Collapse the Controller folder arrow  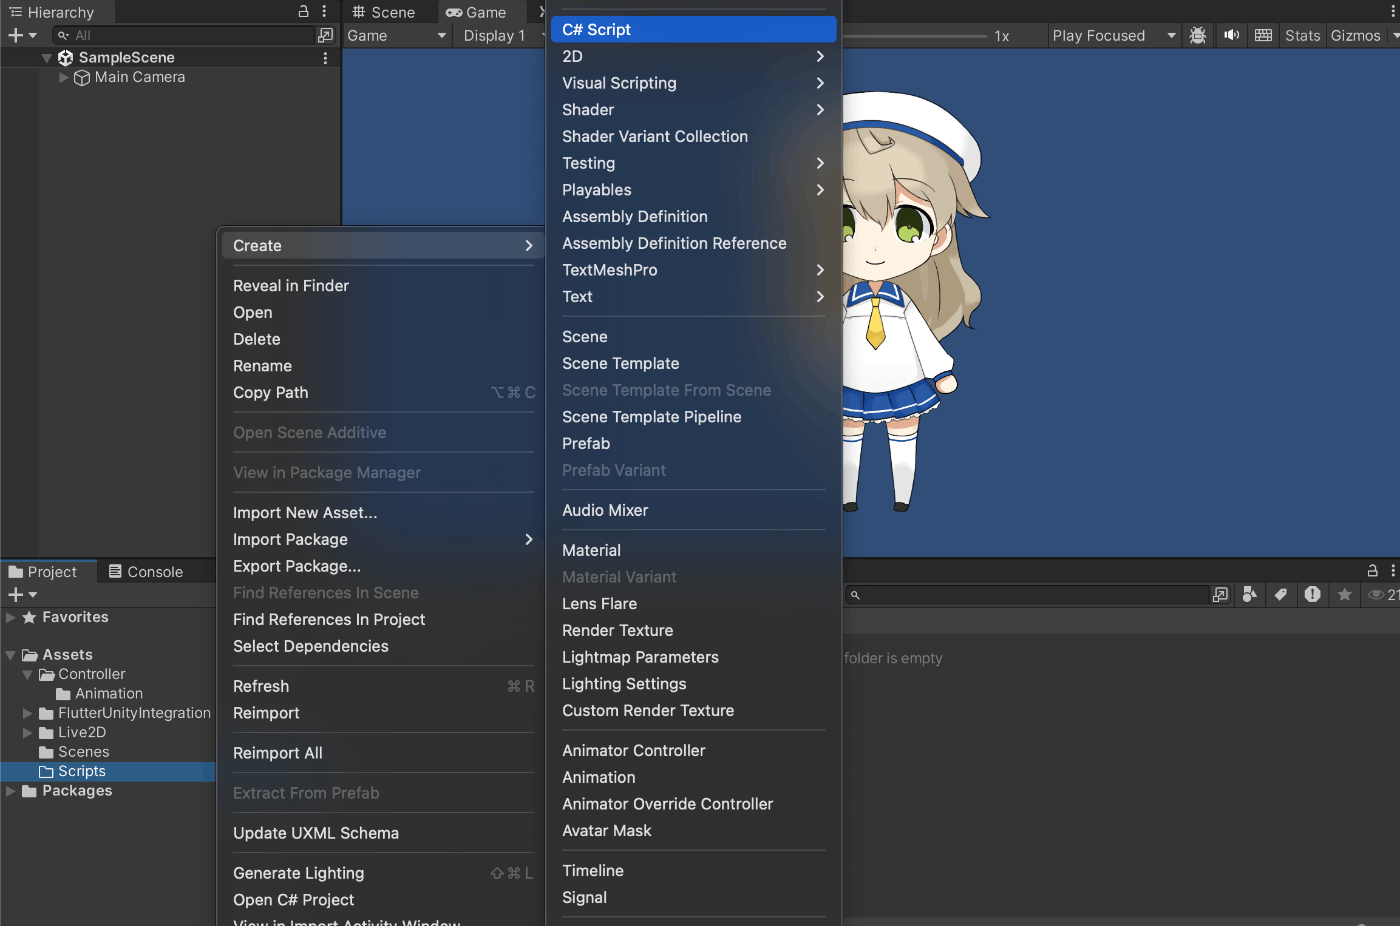tap(28, 675)
